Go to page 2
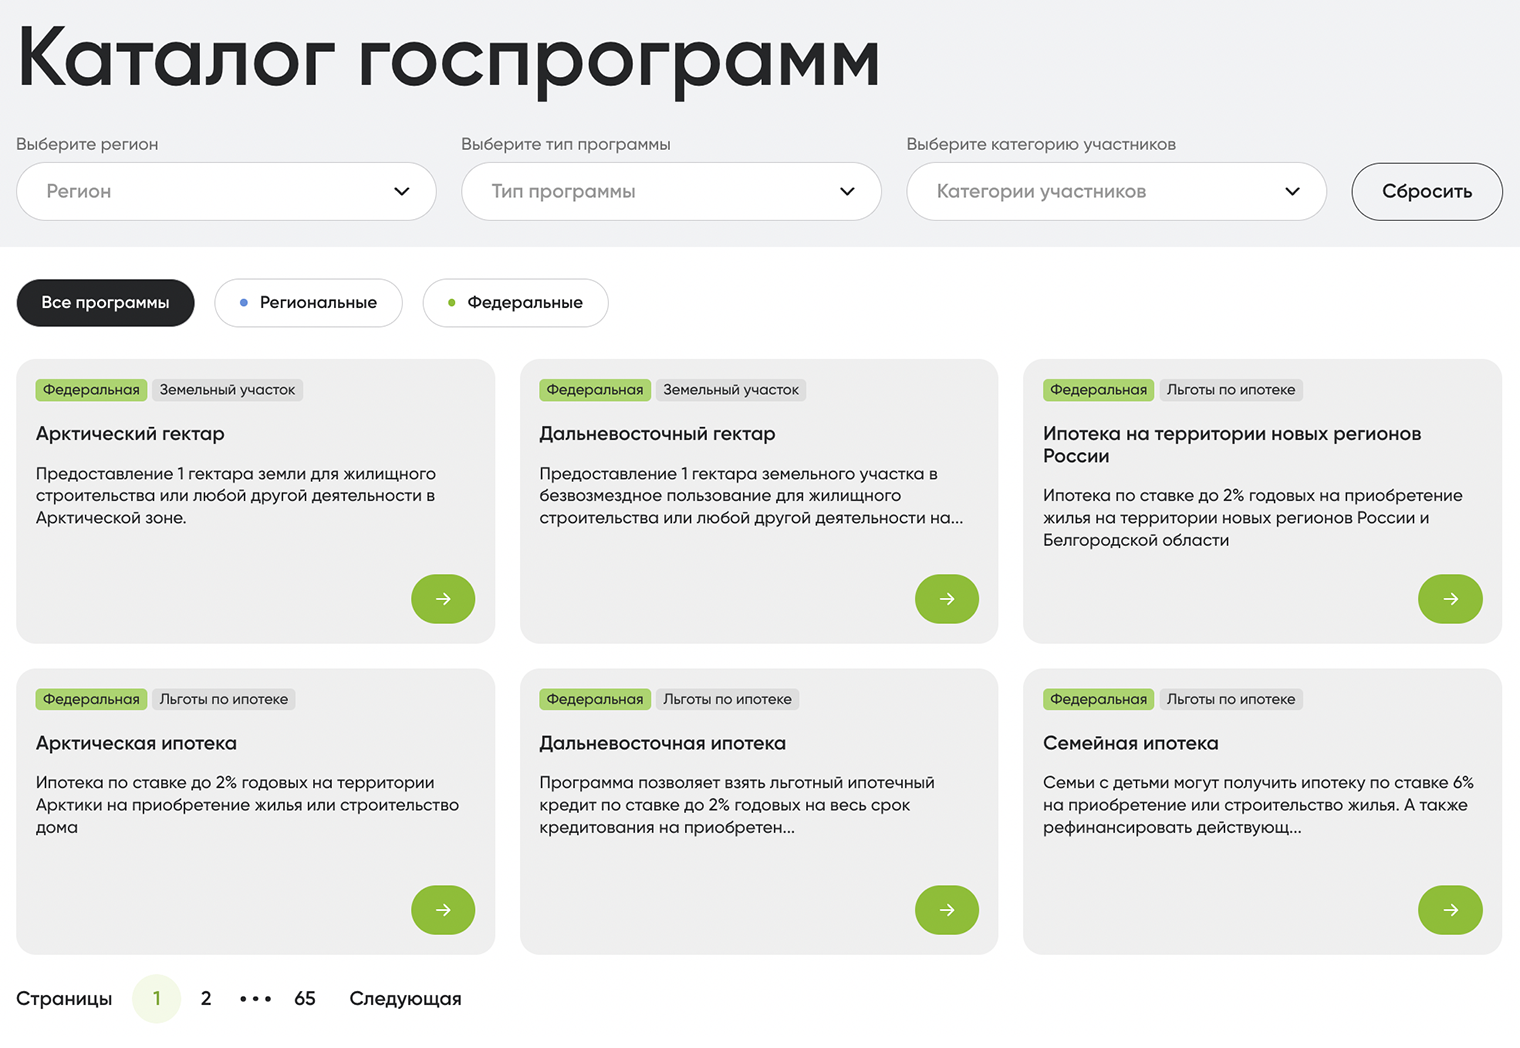Viewport: 1520px width, 1048px height. point(206,998)
